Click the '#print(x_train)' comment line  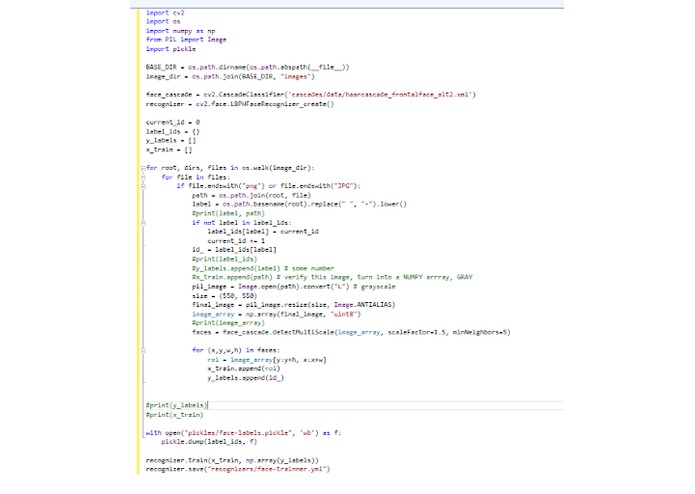pos(175,415)
